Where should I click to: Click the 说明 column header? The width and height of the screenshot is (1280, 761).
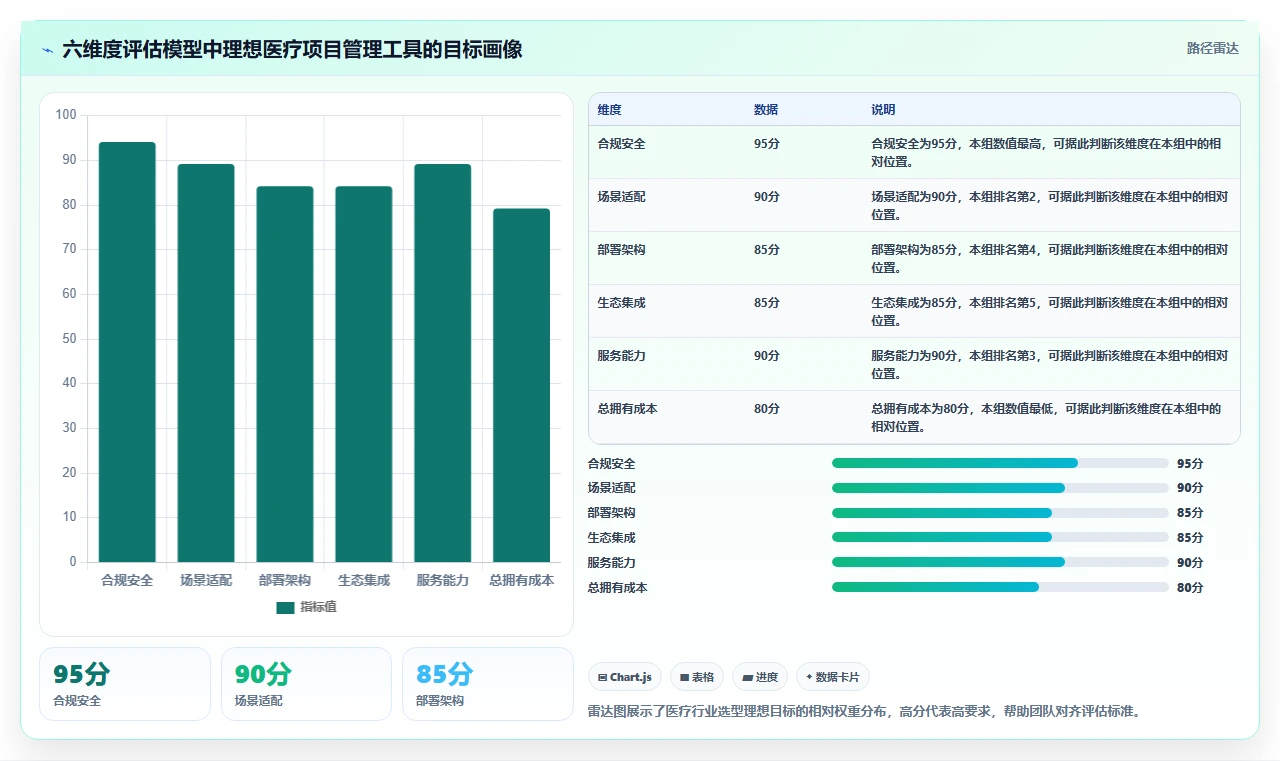click(883, 110)
